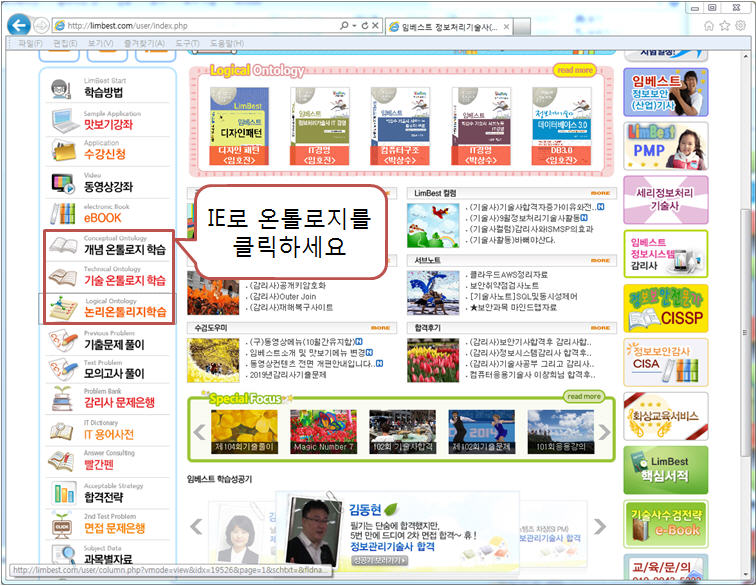Image resolution: width=756 pixels, height=586 pixels.
Task: Click the refresh icon in address bar
Action: (365, 26)
